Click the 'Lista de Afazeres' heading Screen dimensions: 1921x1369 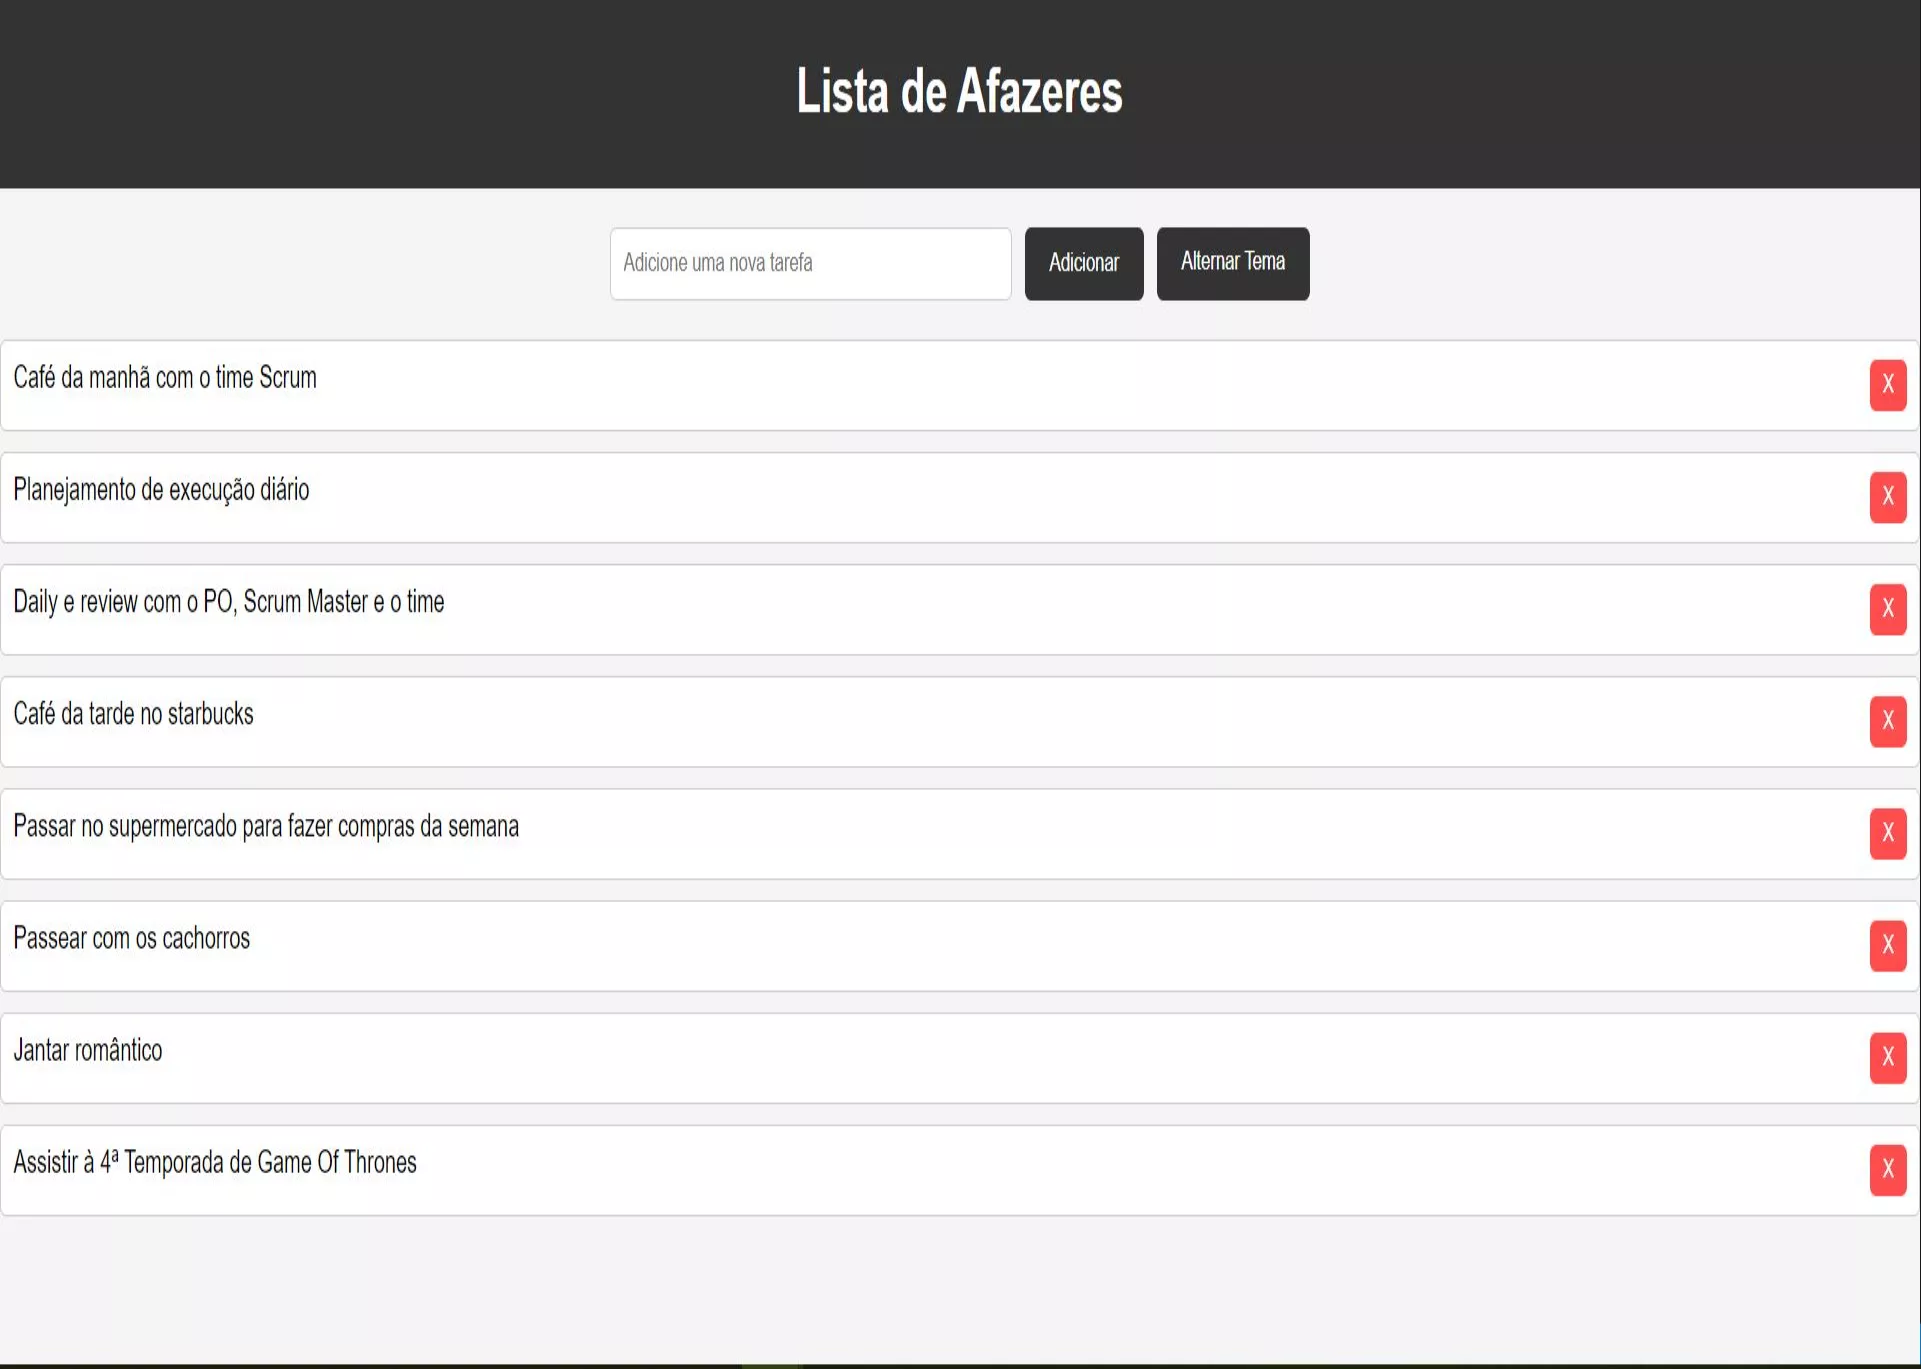960,91
